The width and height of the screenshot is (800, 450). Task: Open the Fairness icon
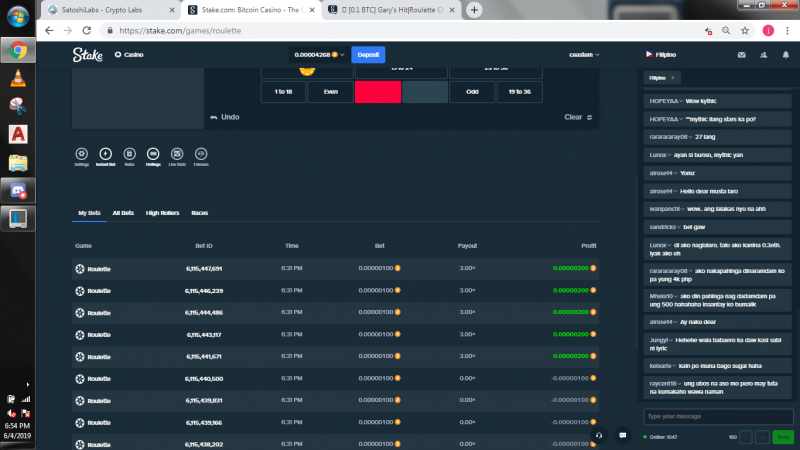pyautogui.click(x=201, y=156)
